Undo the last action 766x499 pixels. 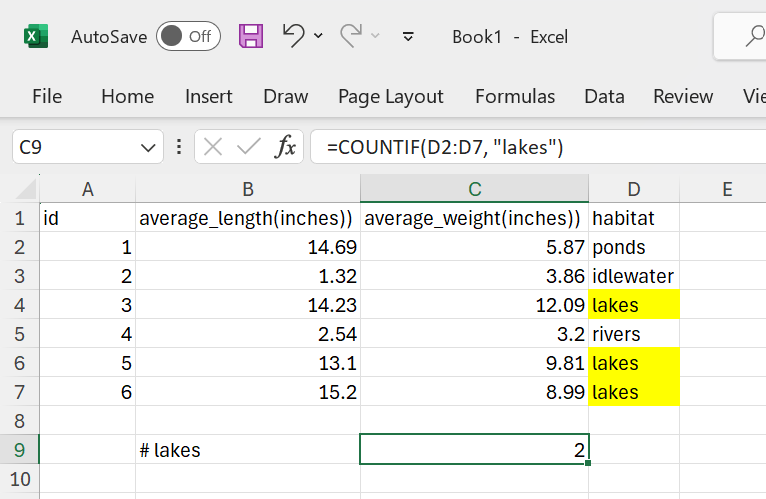(293, 36)
